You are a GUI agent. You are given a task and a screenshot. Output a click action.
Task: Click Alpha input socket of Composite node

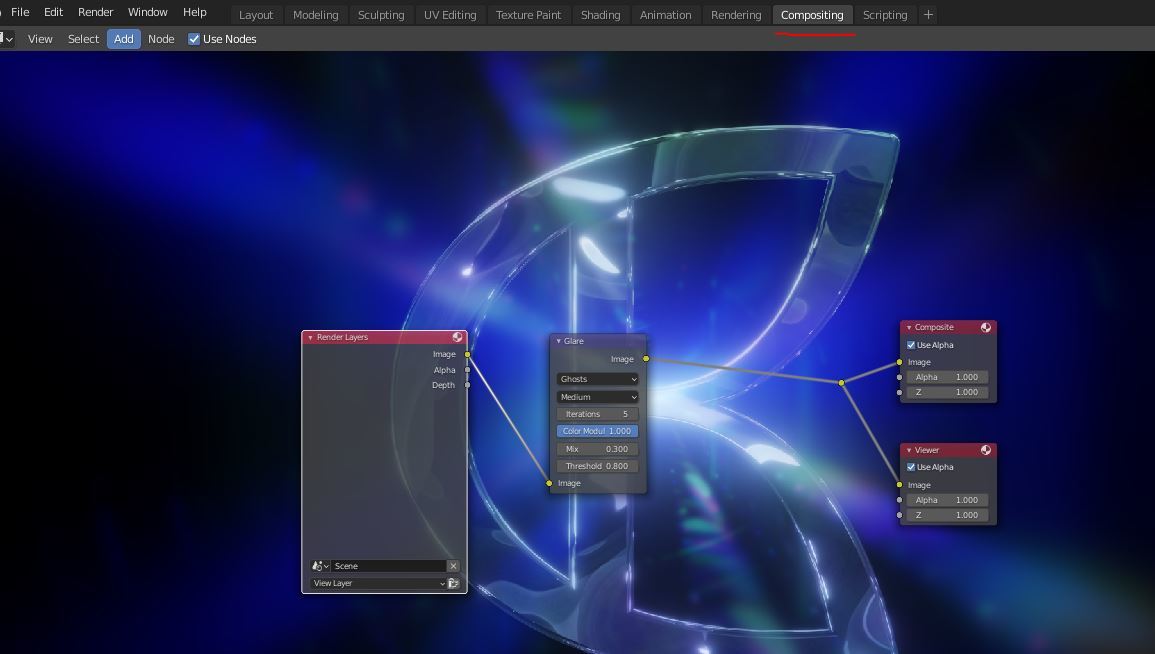[899, 377]
